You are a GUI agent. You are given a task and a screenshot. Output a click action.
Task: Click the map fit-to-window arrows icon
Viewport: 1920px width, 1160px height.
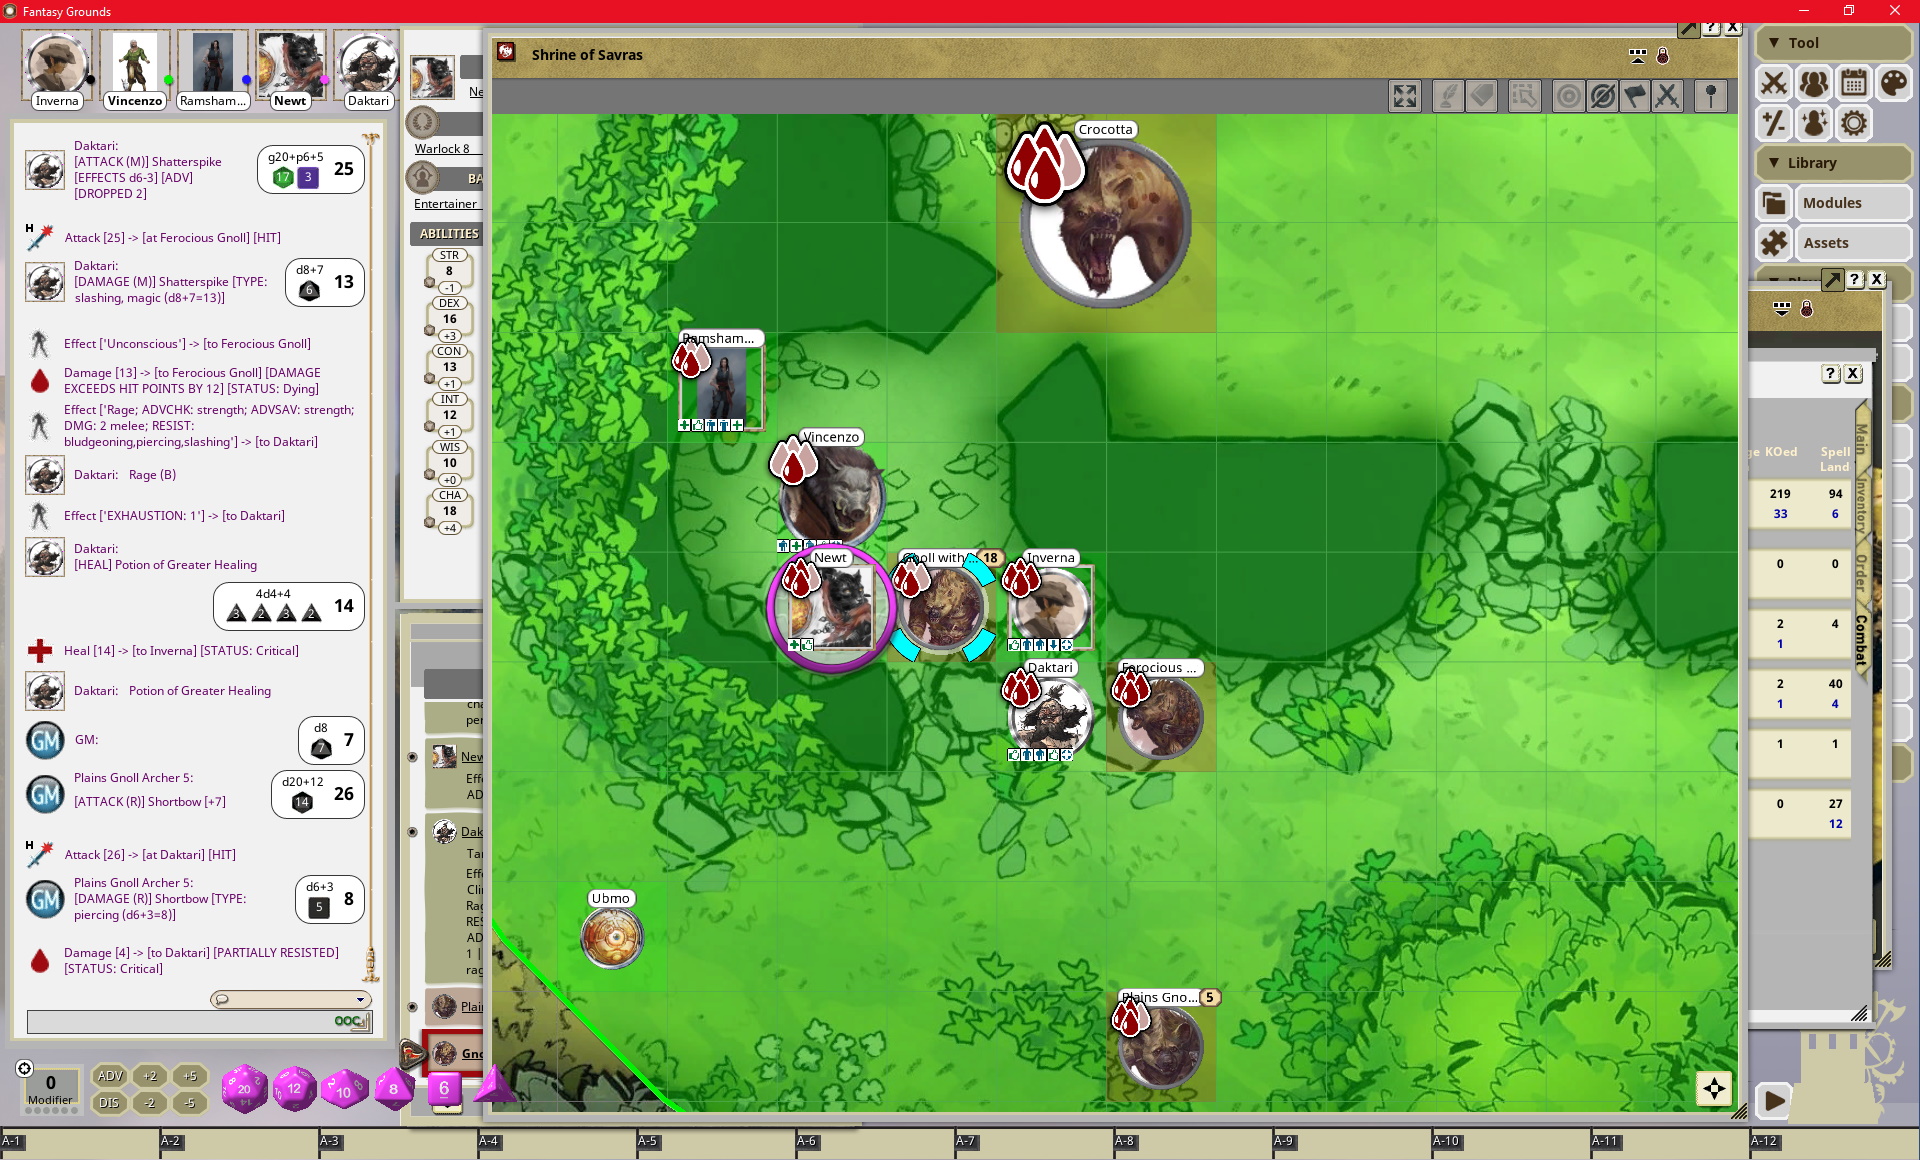coord(1405,96)
